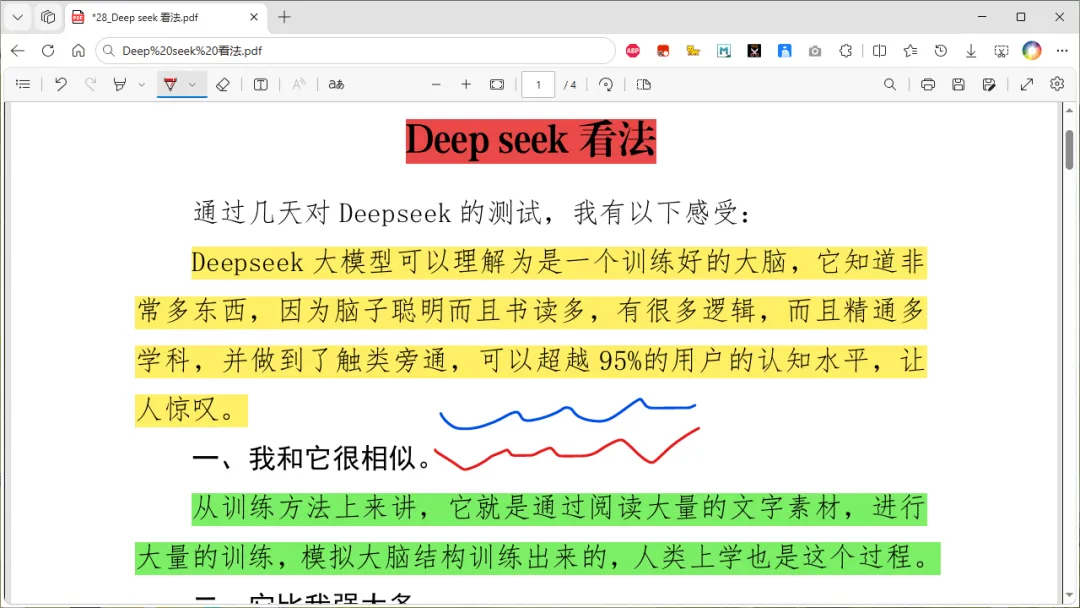Go to browser home page

[78, 50]
